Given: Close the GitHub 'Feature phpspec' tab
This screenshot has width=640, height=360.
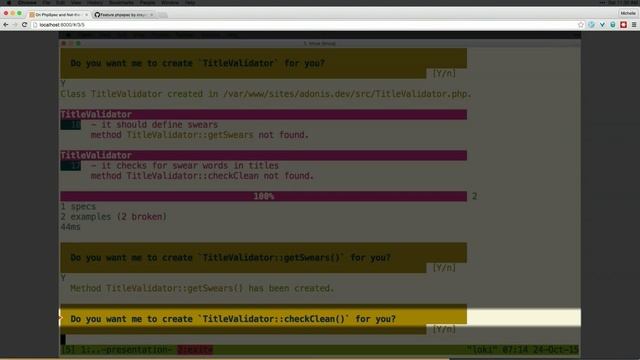Looking at the screenshot, I should pyautogui.click(x=151, y=15).
